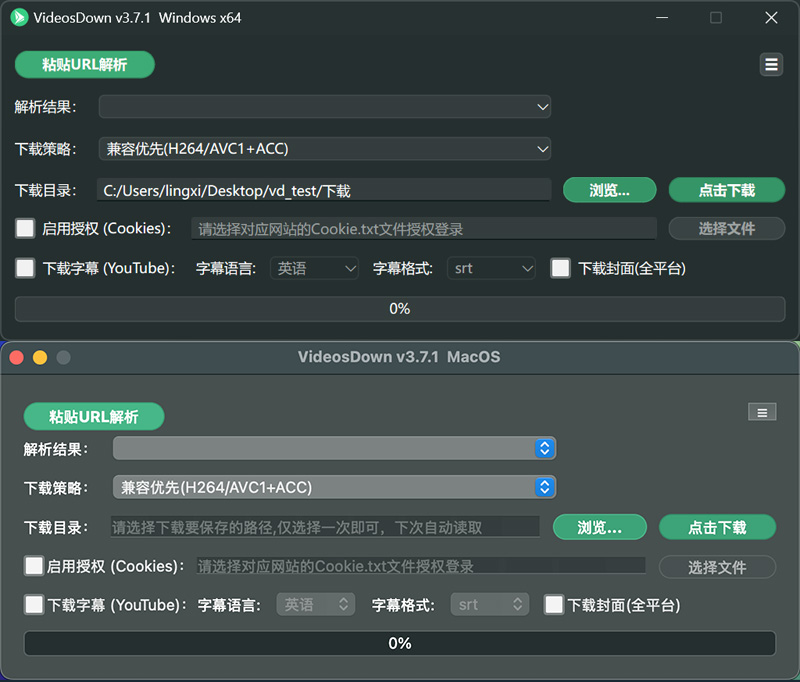Image resolution: width=800 pixels, height=682 pixels.
Task: Click the VideosDown app logo in Windows title bar
Action: click(19, 18)
